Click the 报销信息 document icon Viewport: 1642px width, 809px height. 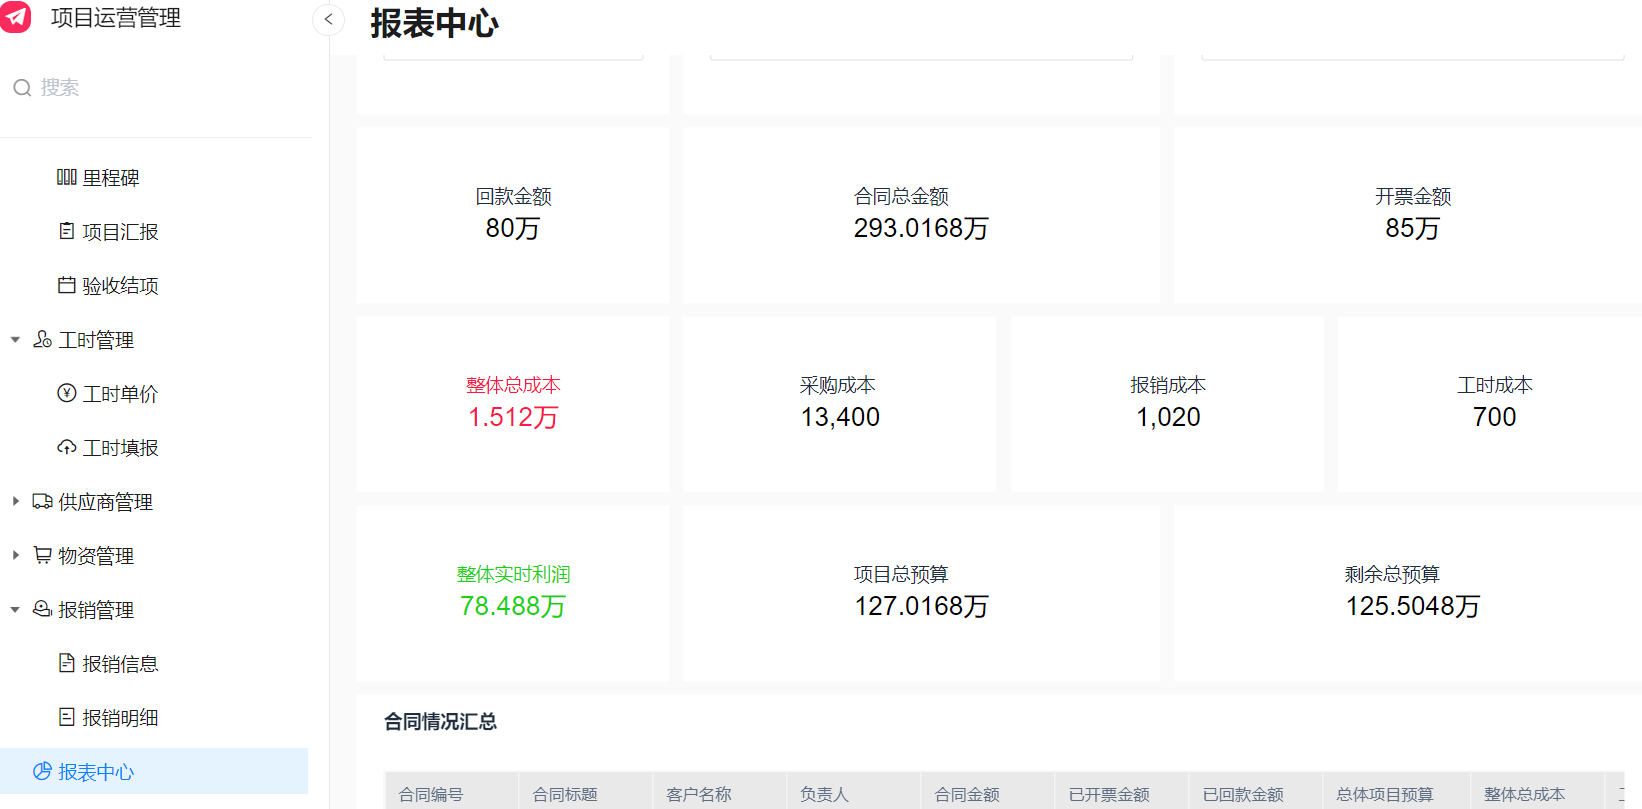(67, 663)
